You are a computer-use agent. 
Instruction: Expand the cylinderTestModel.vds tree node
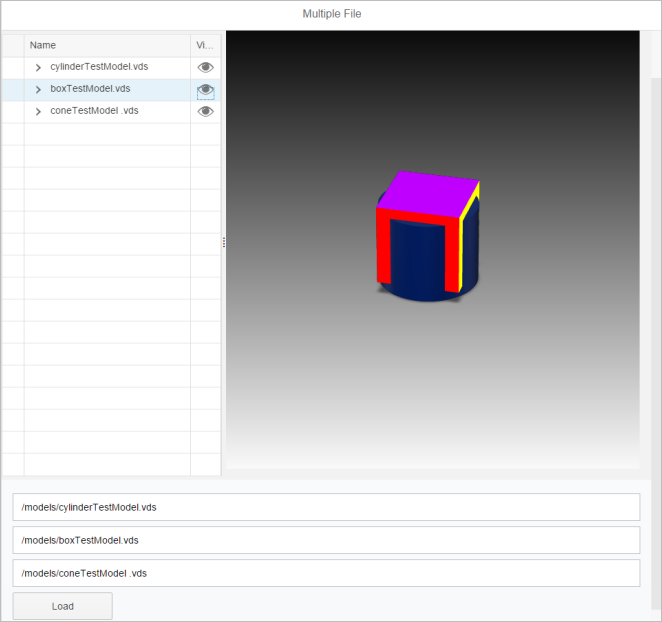pyautogui.click(x=38, y=67)
